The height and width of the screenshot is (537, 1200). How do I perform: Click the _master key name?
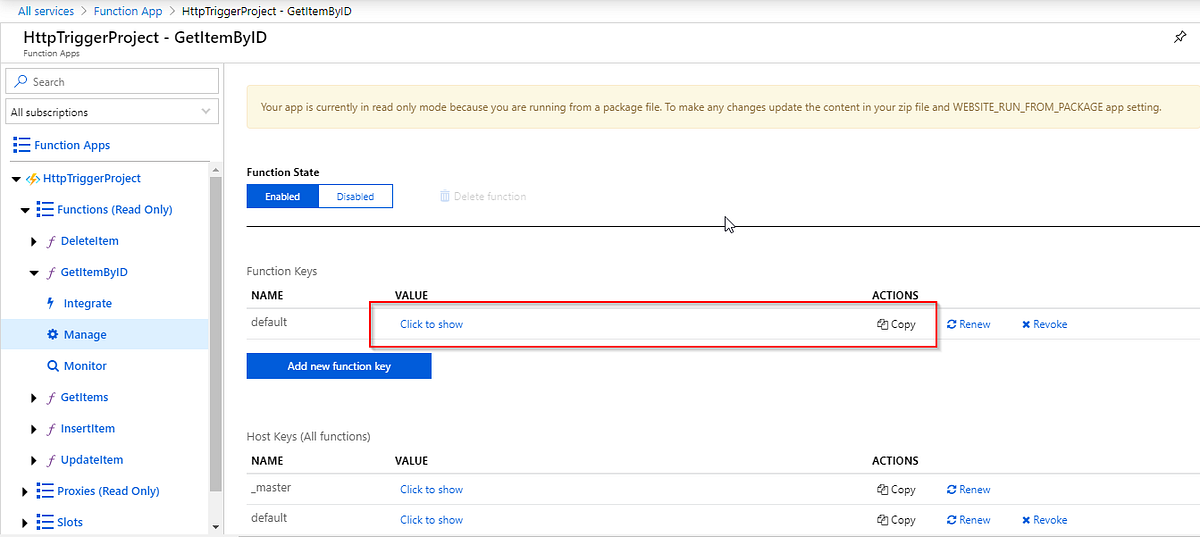pos(269,488)
